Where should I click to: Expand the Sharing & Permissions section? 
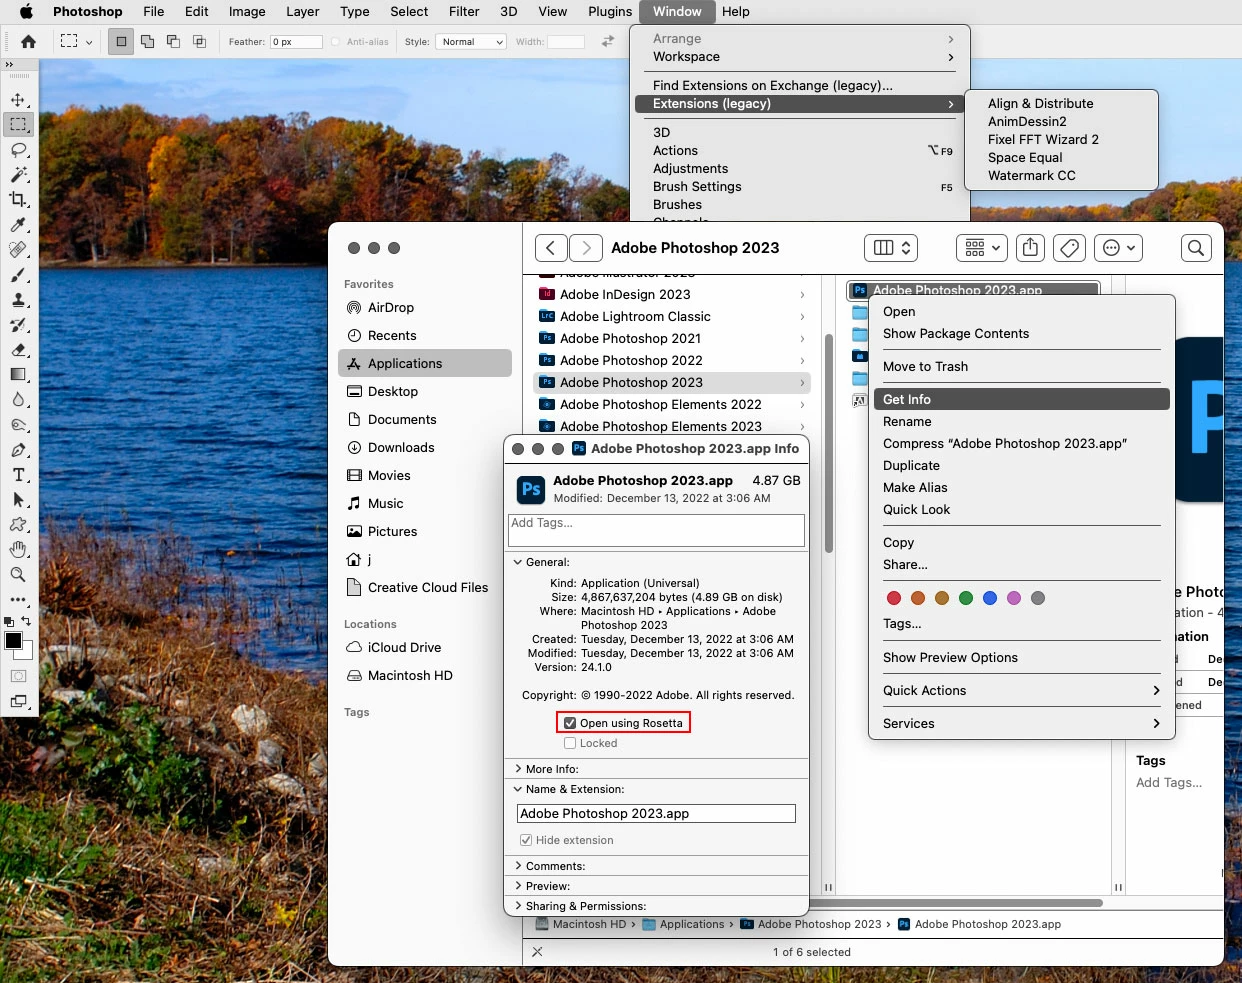point(518,906)
